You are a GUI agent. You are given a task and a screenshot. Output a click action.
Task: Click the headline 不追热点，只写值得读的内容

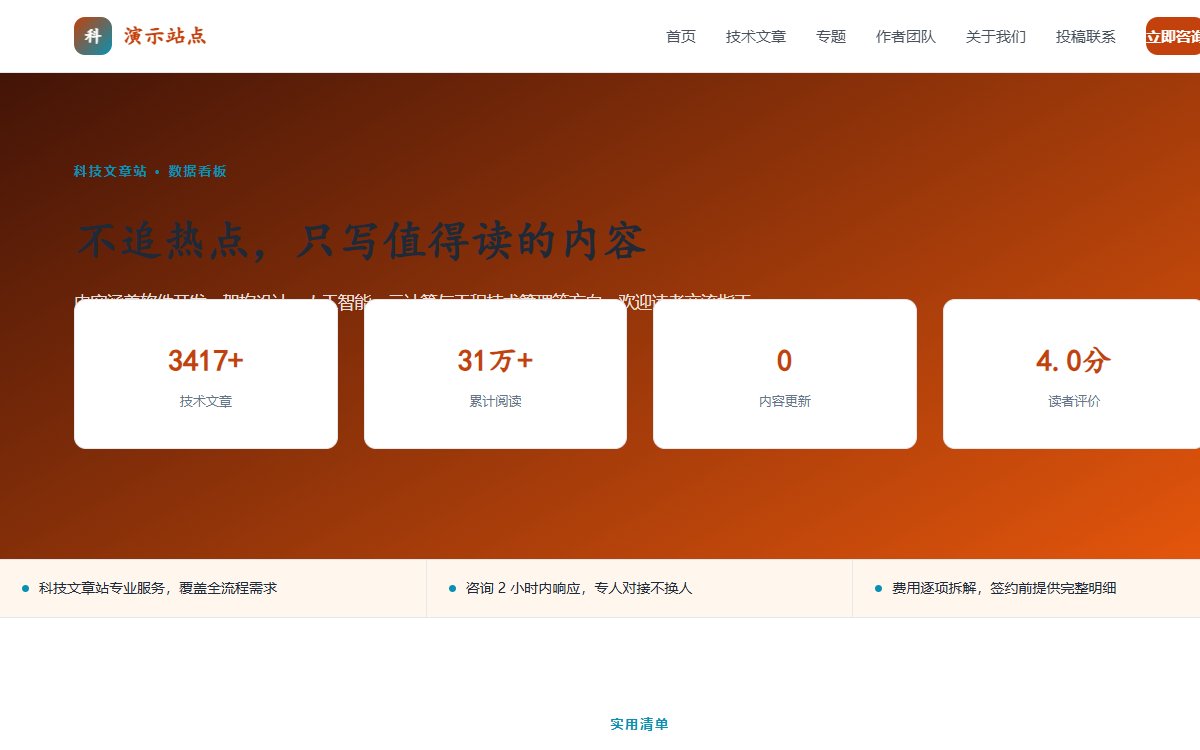click(x=361, y=241)
